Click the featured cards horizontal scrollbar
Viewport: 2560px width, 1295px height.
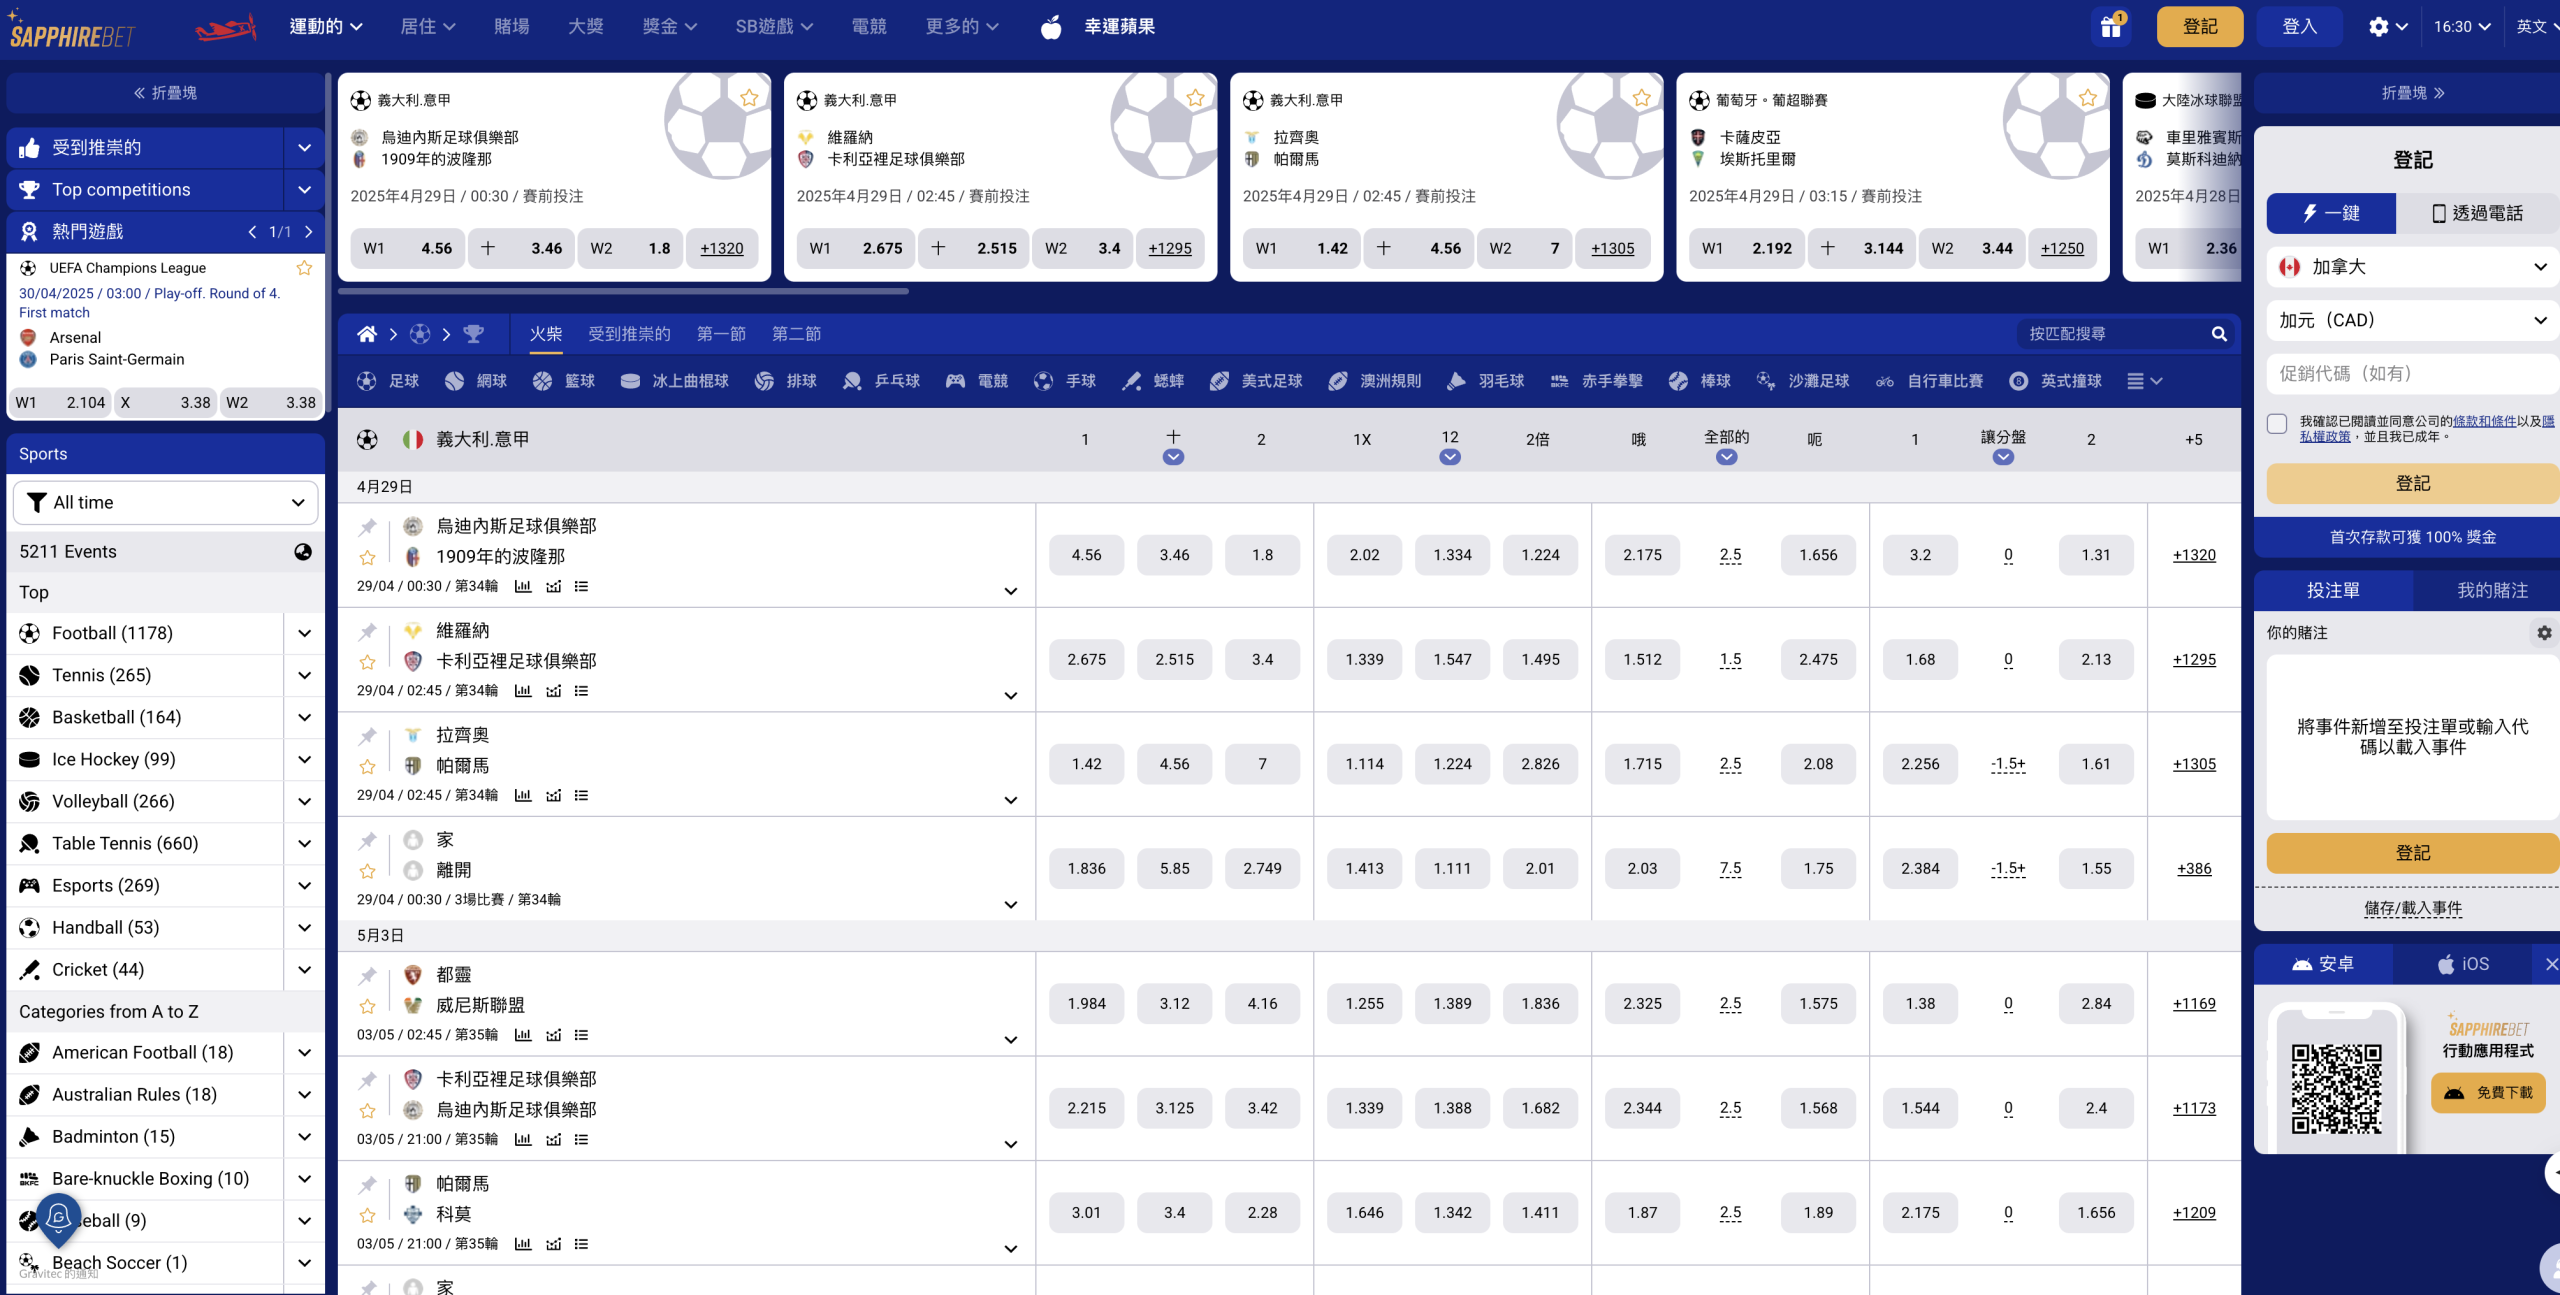point(623,291)
